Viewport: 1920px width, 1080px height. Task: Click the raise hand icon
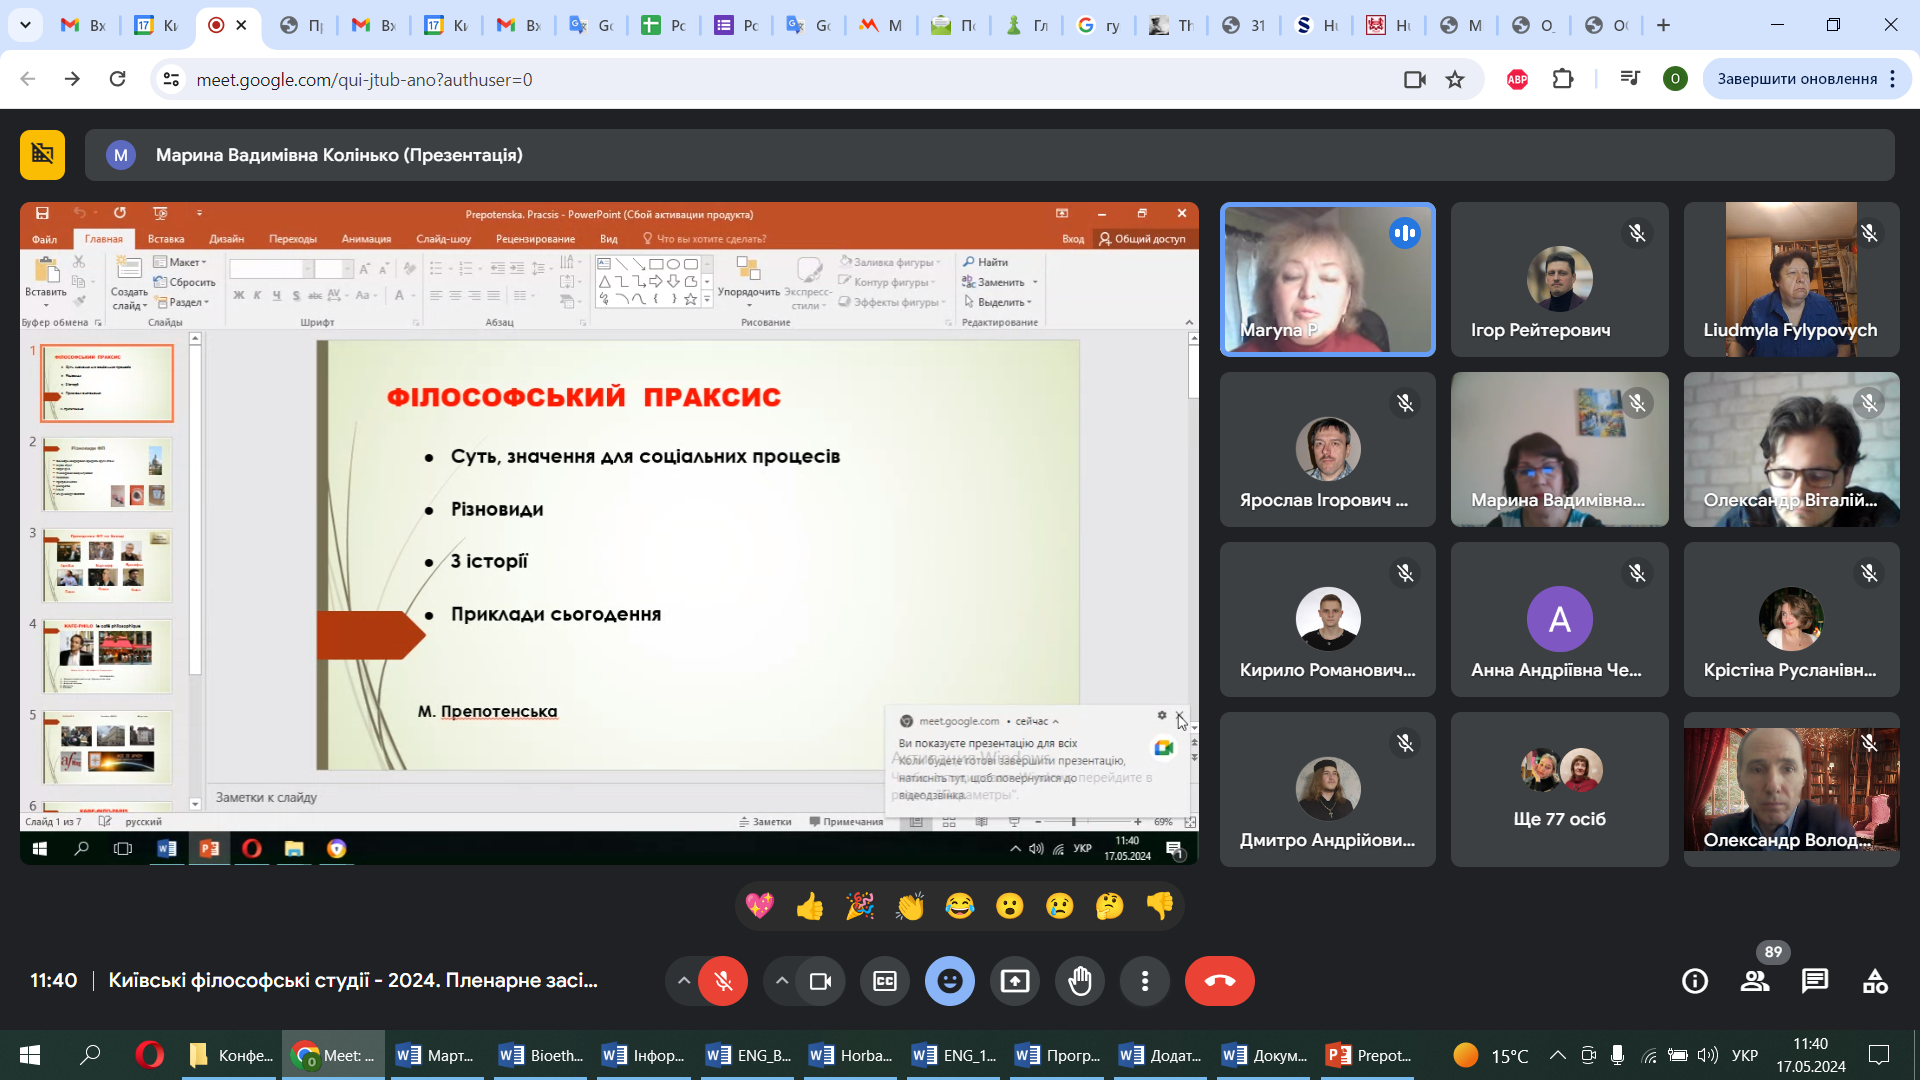click(1080, 981)
